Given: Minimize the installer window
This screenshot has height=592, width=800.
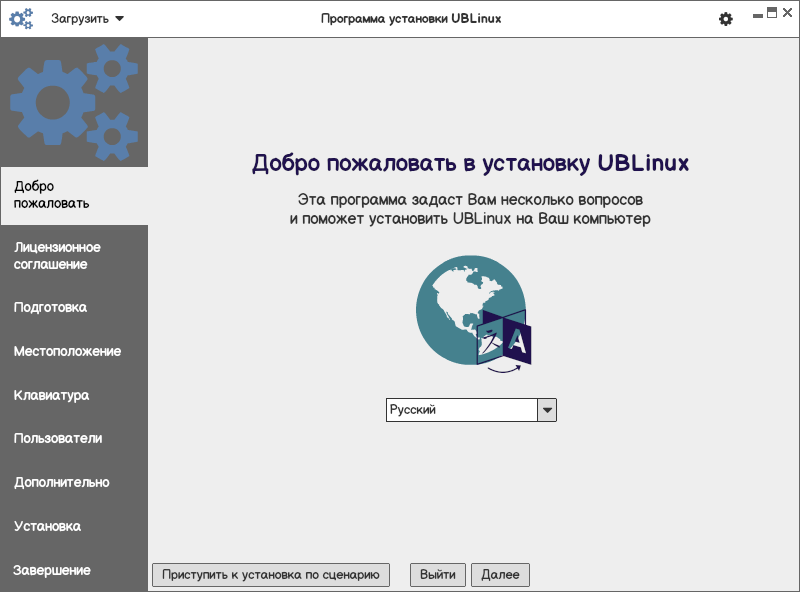Looking at the screenshot, I should tap(758, 15).
